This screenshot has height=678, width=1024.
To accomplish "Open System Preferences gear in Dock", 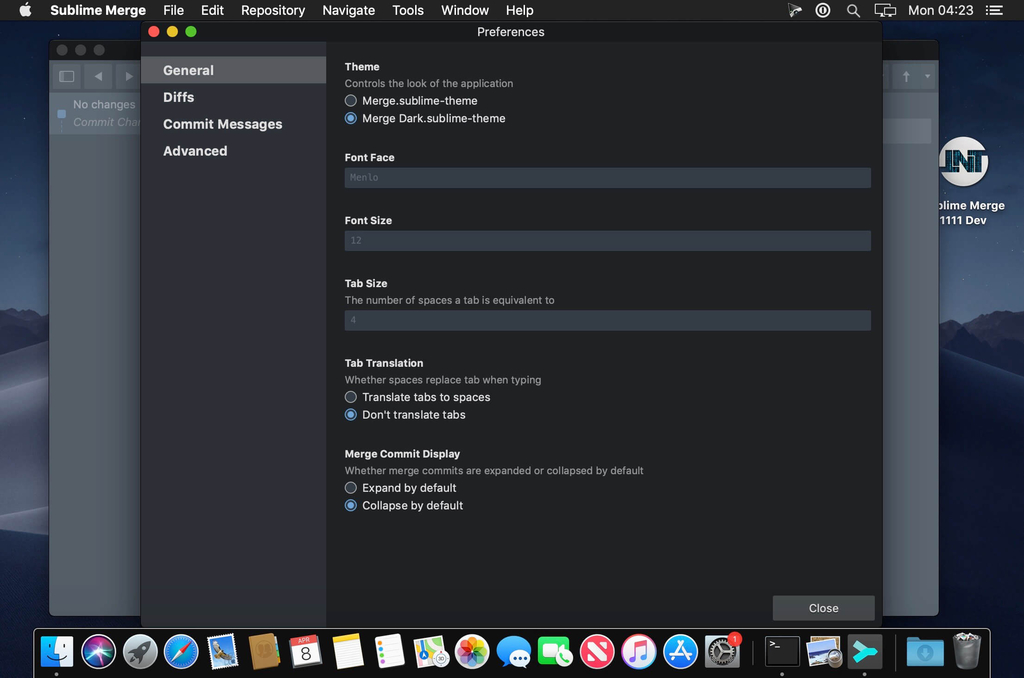I will pos(721,651).
